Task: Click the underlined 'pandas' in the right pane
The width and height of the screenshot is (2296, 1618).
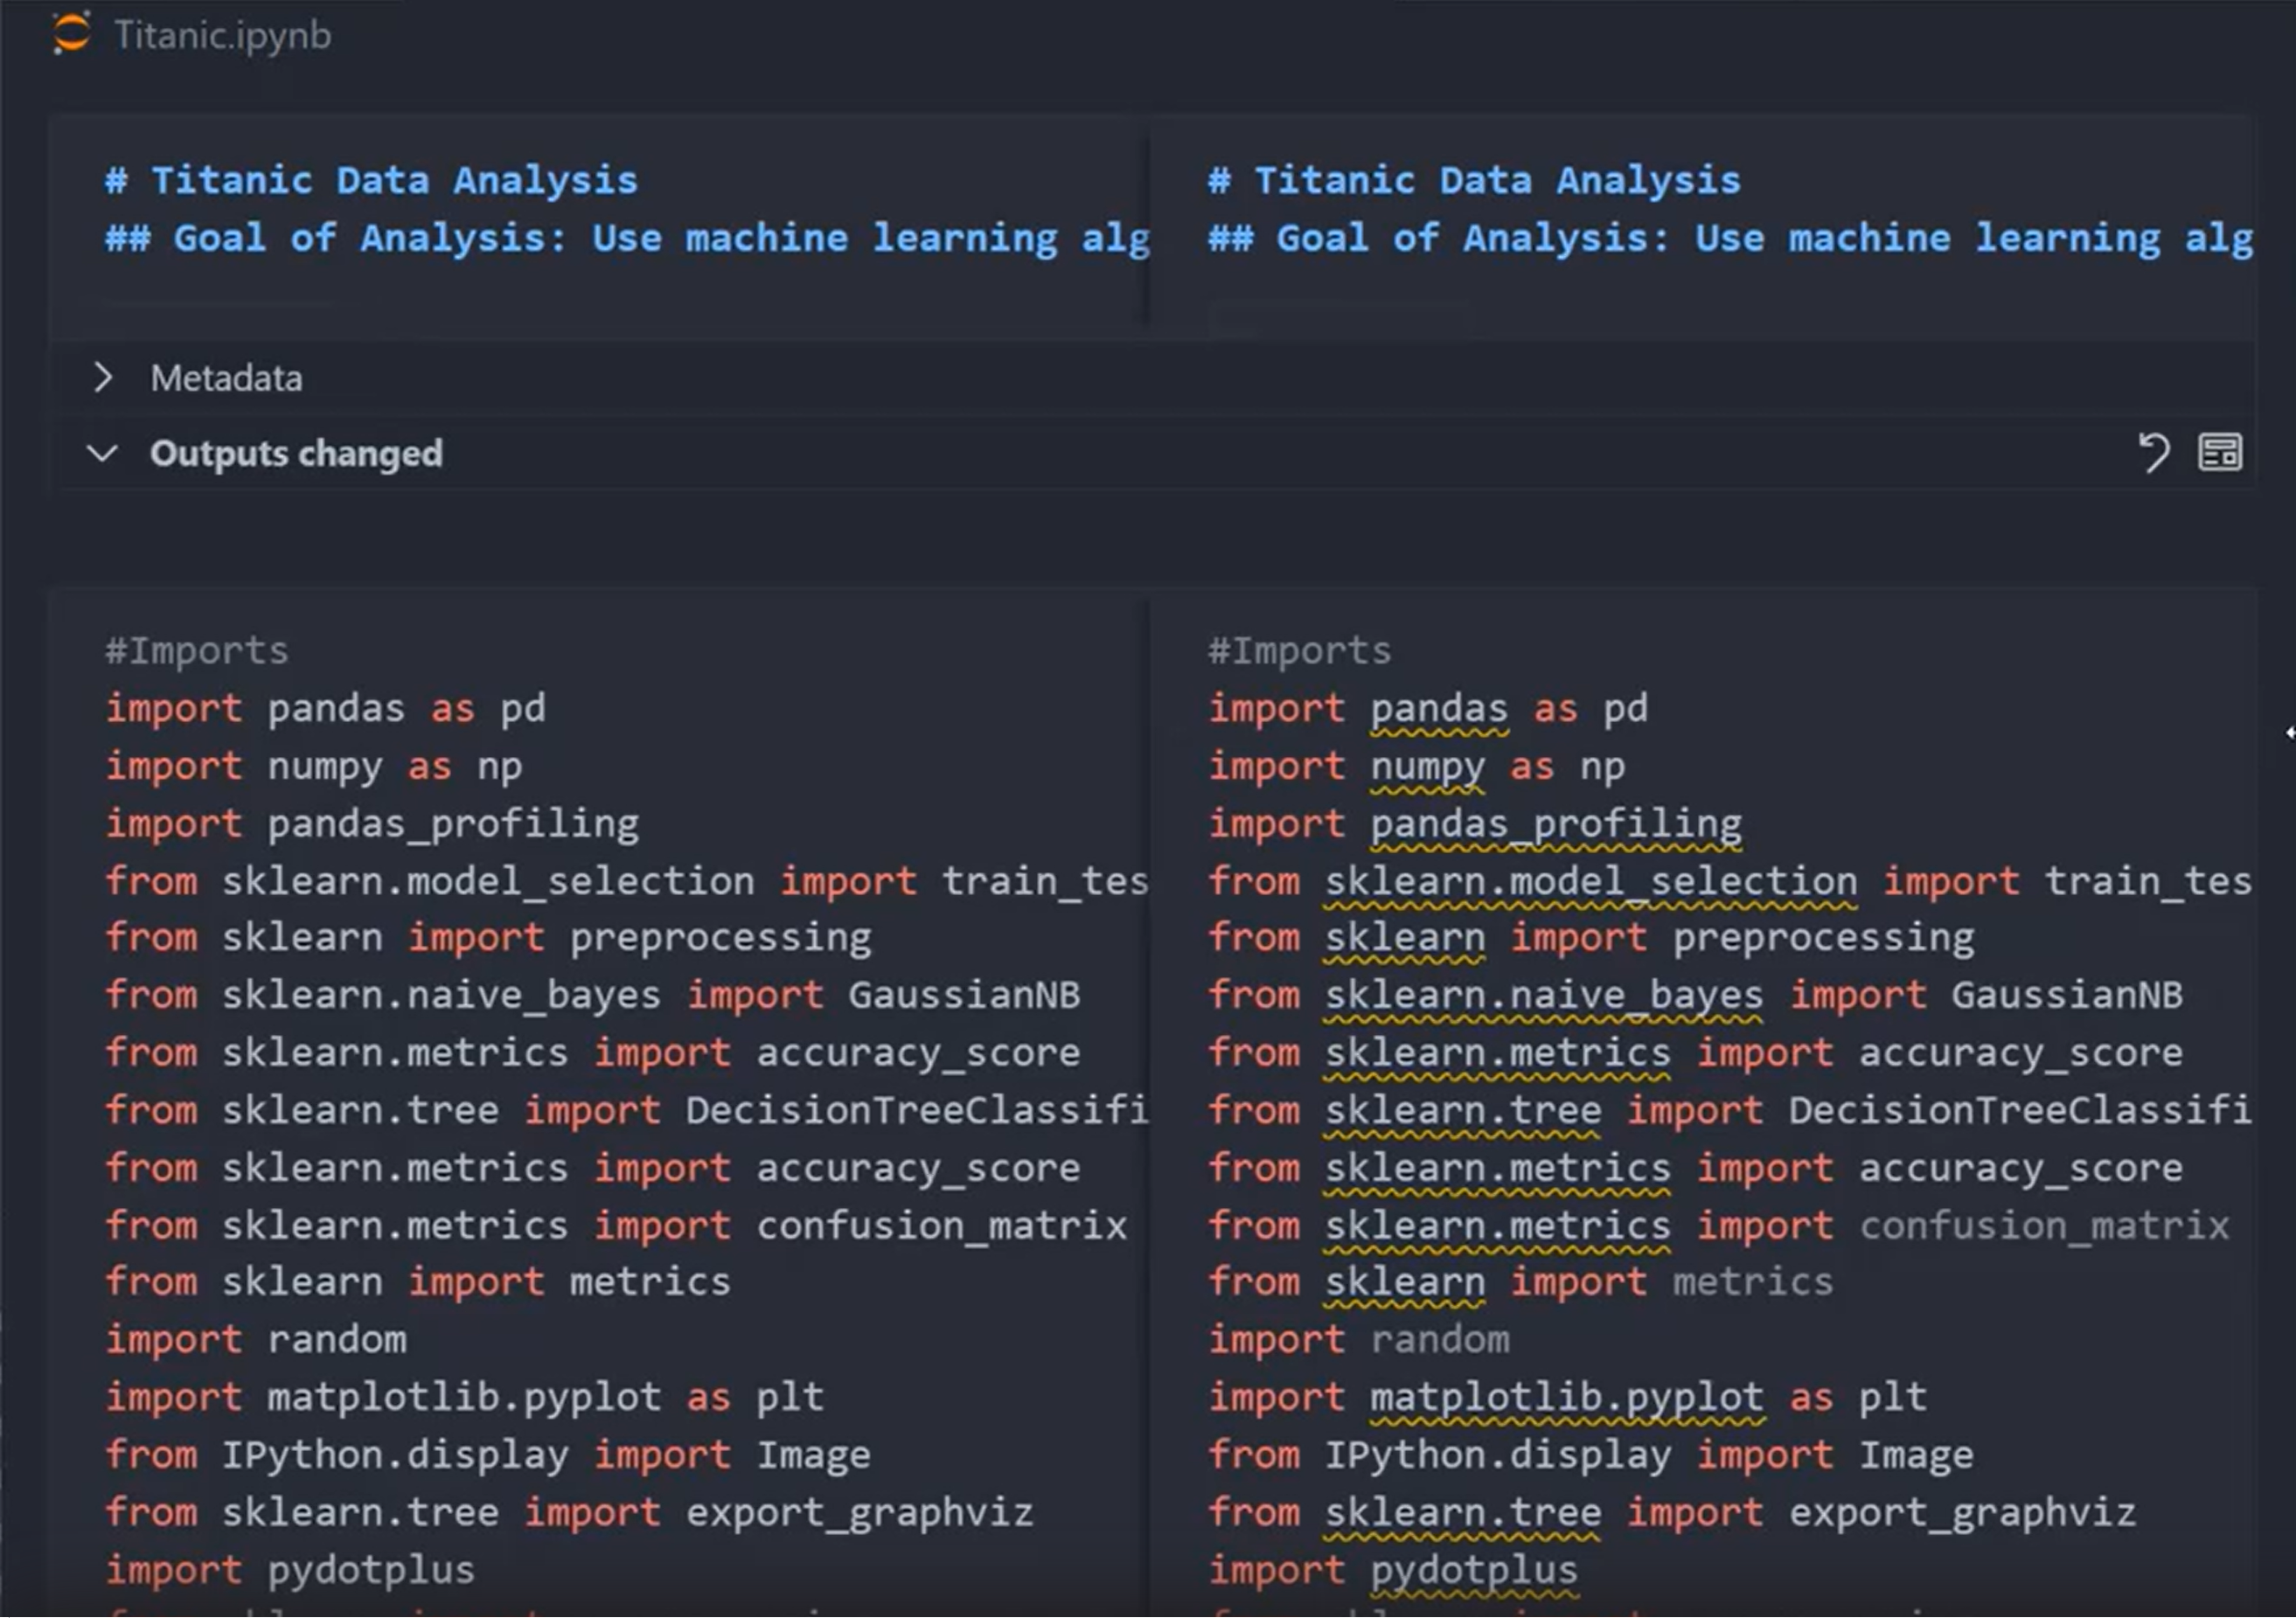Action: pyautogui.click(x=1439, y=710)
